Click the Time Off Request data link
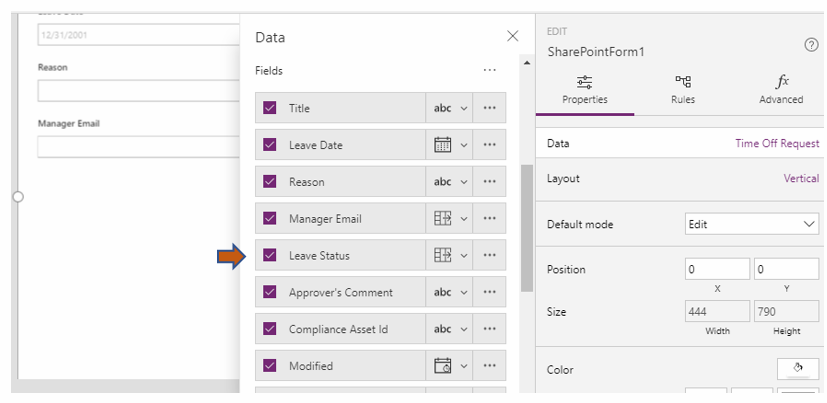Screen dimensions: 827x403 point(776,144)
